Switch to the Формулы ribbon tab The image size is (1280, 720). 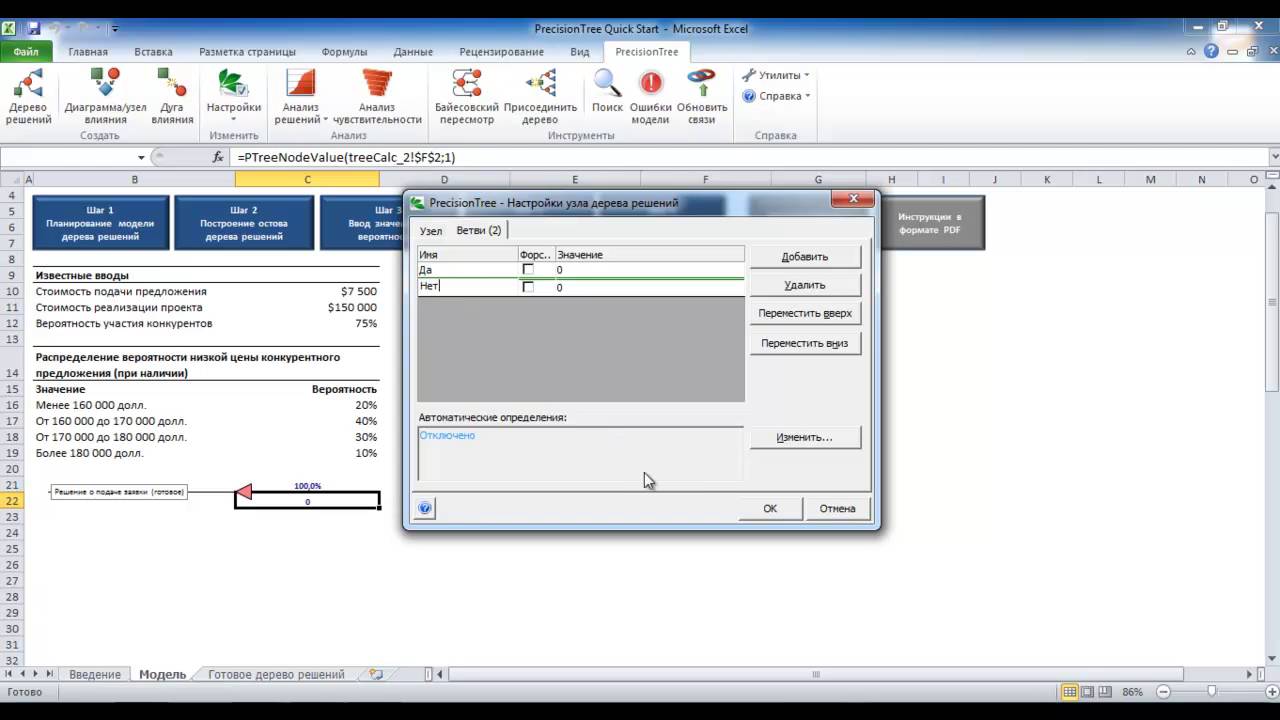coord(344,52)
